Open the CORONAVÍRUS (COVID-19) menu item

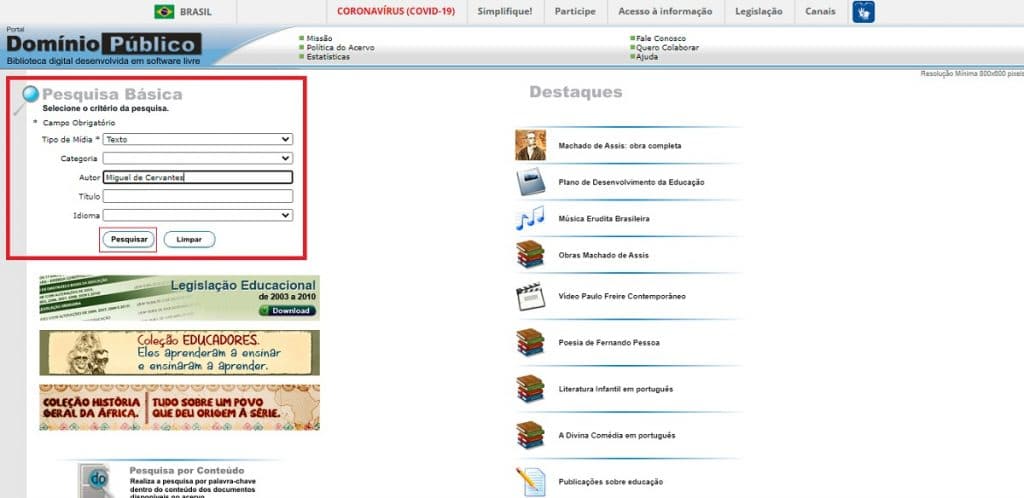[x=396, y=12]
